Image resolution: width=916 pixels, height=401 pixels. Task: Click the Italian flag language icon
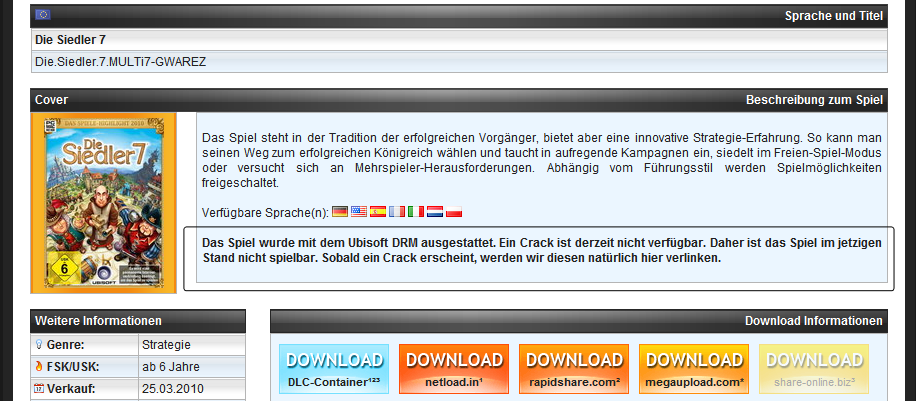[x=416, y=212]
